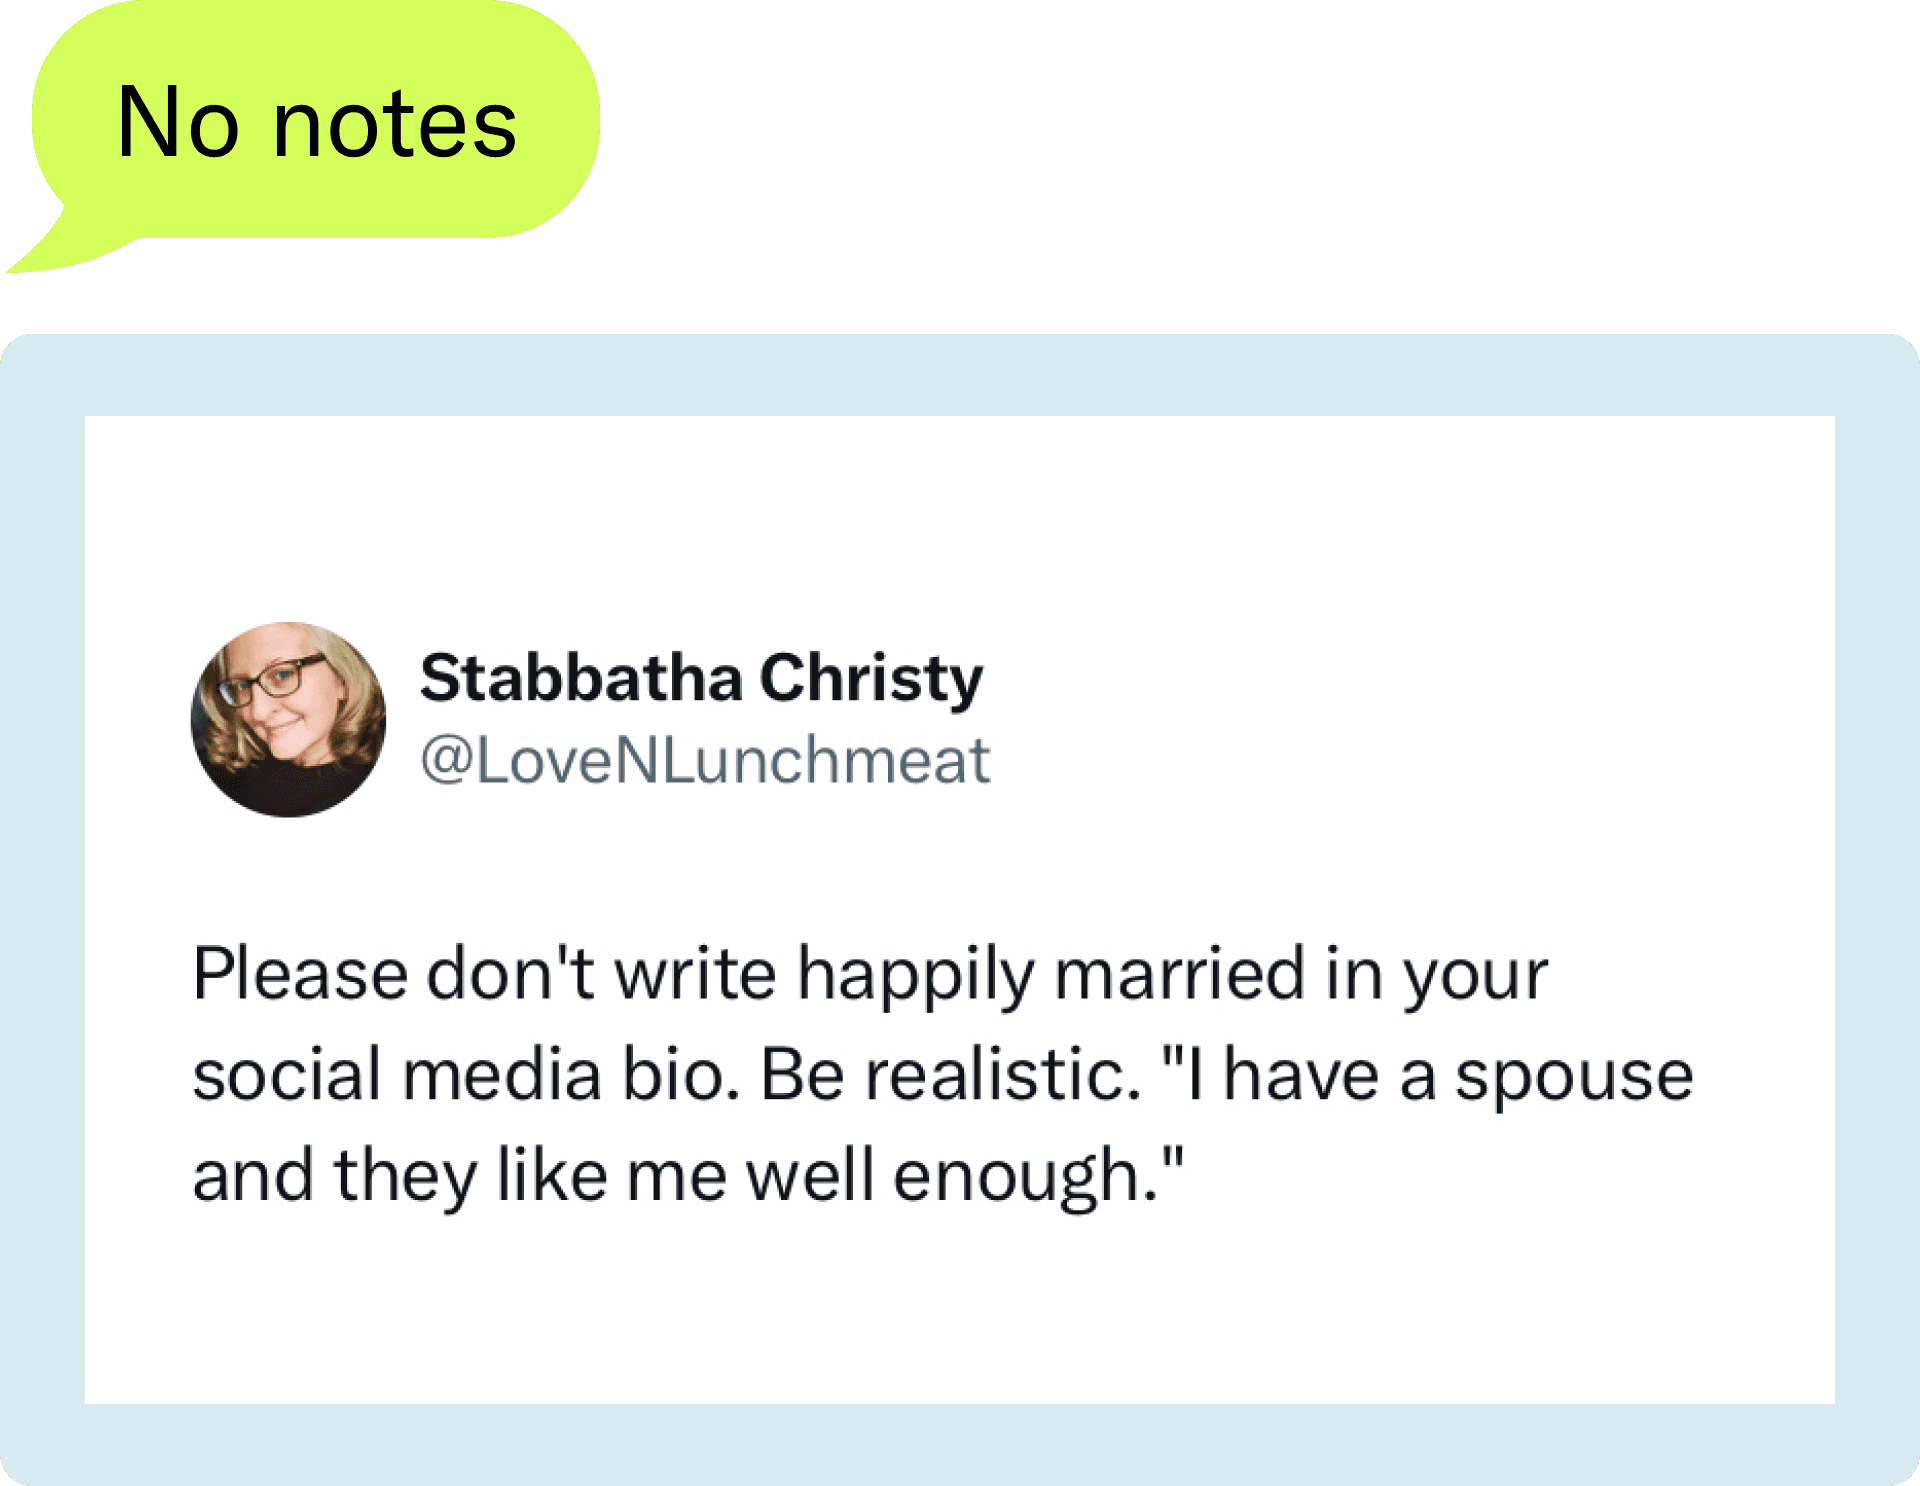The height and width of the screenshot is (1486, 1920).
Task: Click the words "Be realistic."
Action: (x=950, y=1076)
